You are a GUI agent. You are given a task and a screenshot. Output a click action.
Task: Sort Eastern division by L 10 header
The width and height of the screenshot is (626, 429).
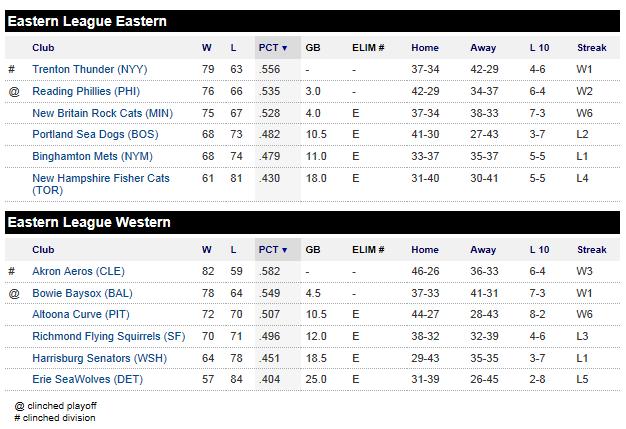pyautogui.click(x=539, y=47)
